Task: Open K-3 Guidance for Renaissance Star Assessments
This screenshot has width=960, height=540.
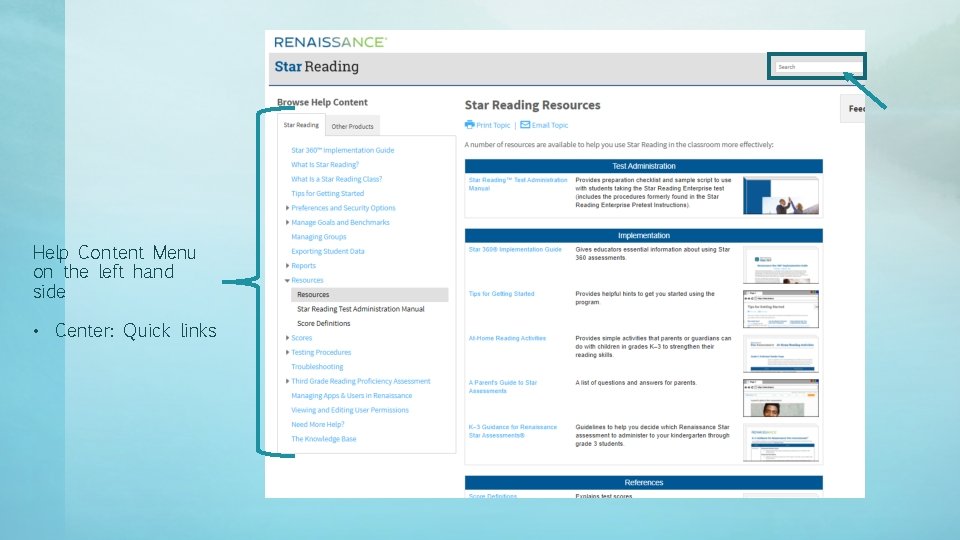Action: pos(513,431)
